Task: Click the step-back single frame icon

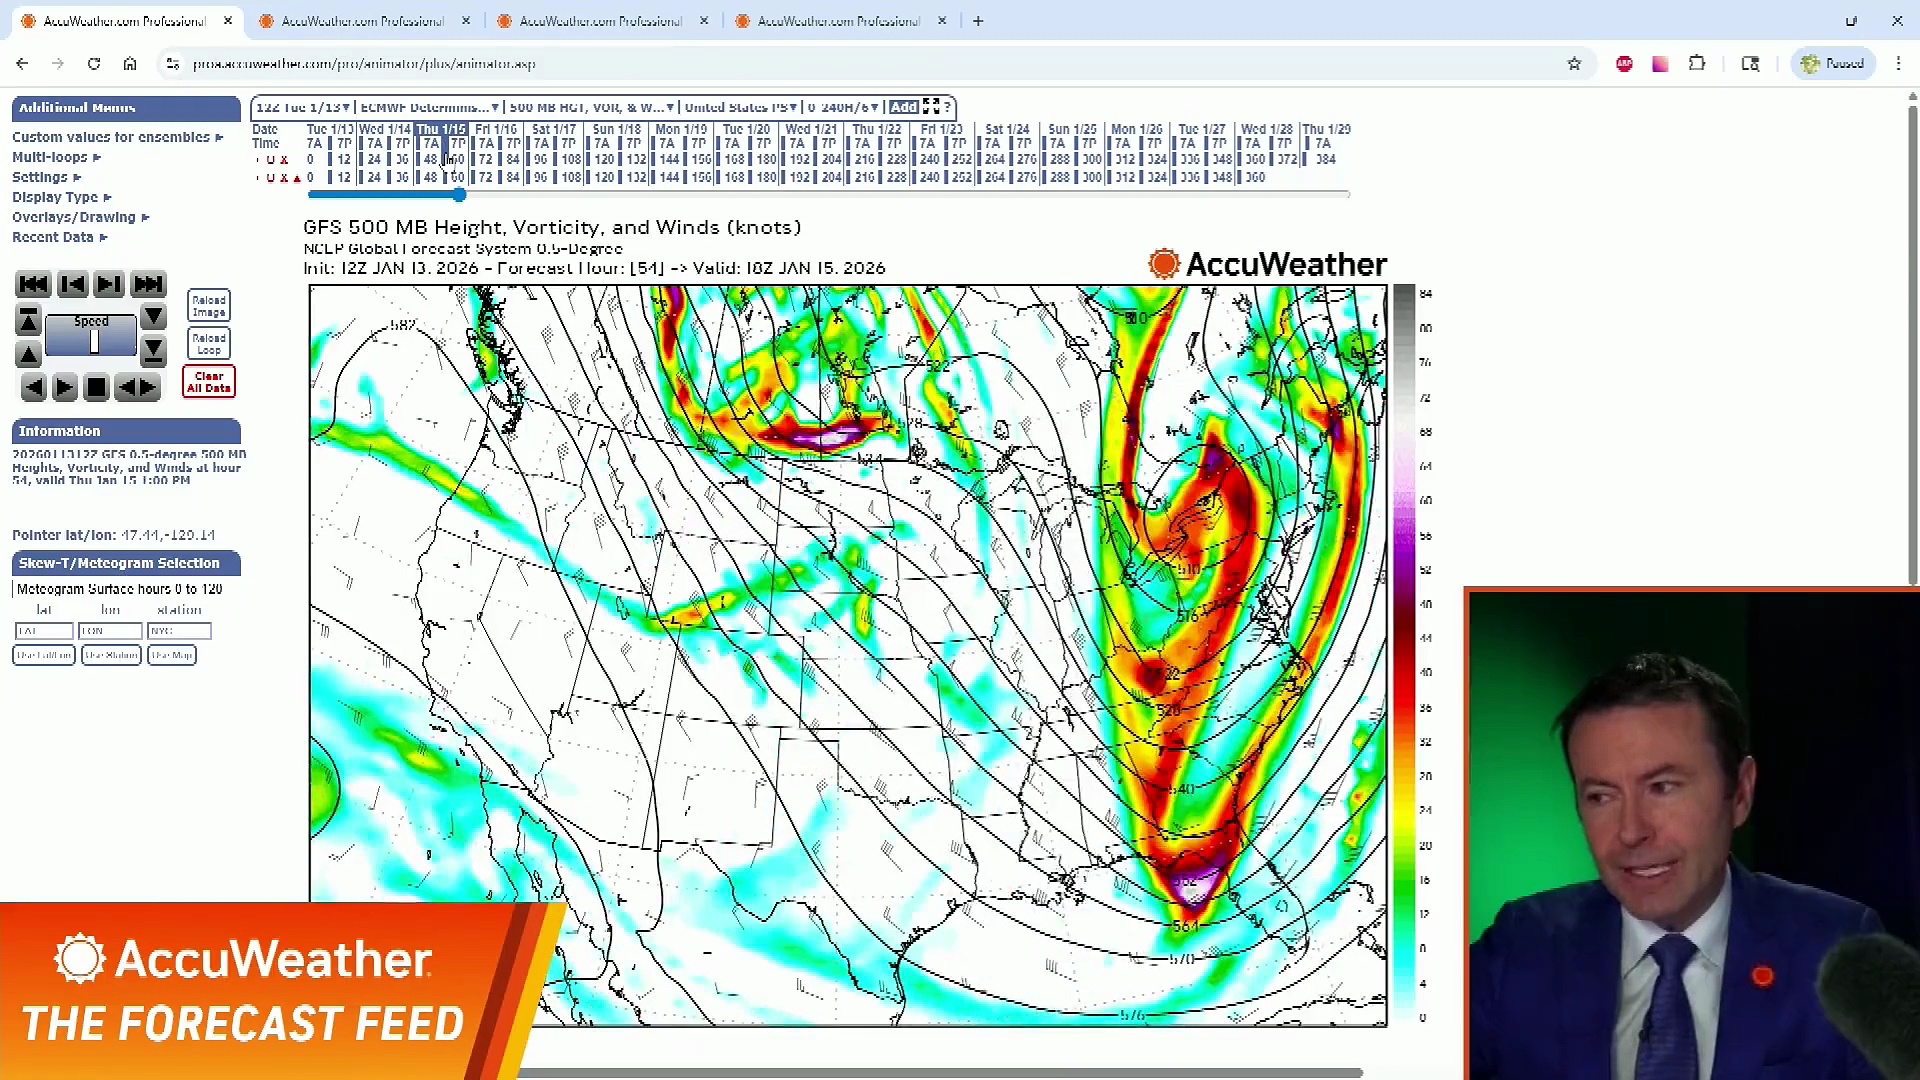Action: click(x=71, y=284)
